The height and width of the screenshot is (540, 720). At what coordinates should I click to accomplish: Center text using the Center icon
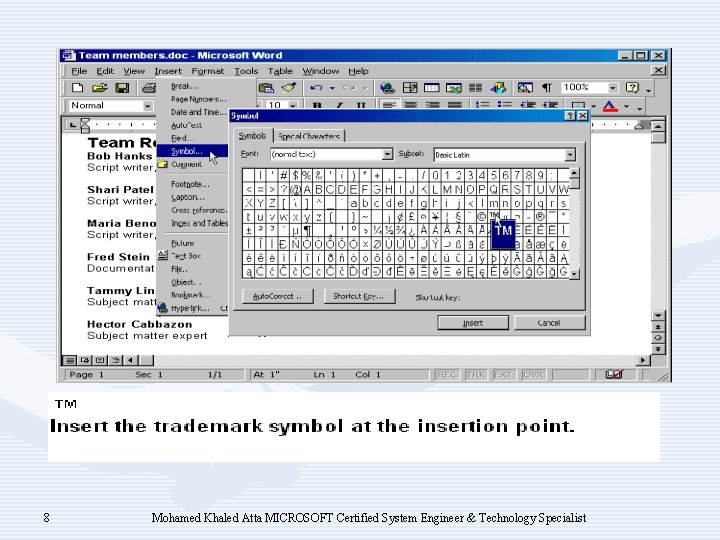(411, 106)
